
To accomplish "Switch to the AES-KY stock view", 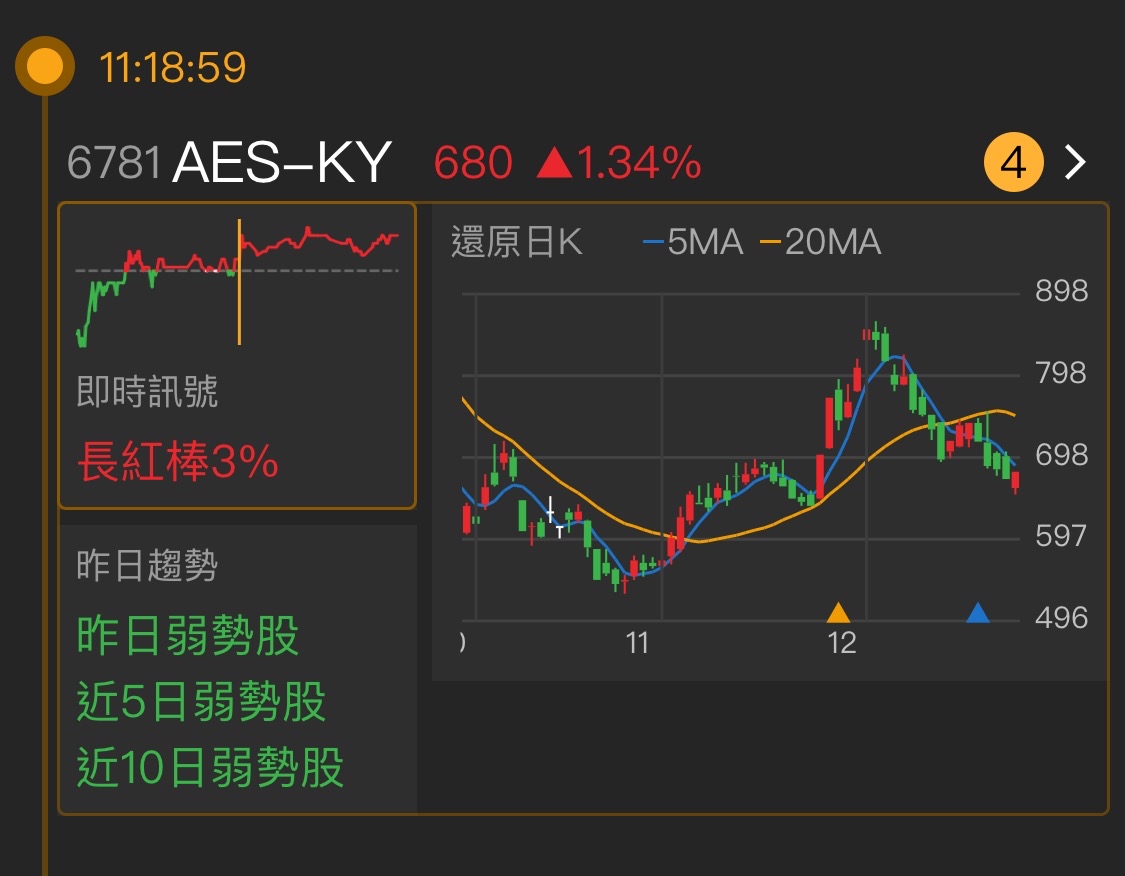I will (x=280, y=162).
